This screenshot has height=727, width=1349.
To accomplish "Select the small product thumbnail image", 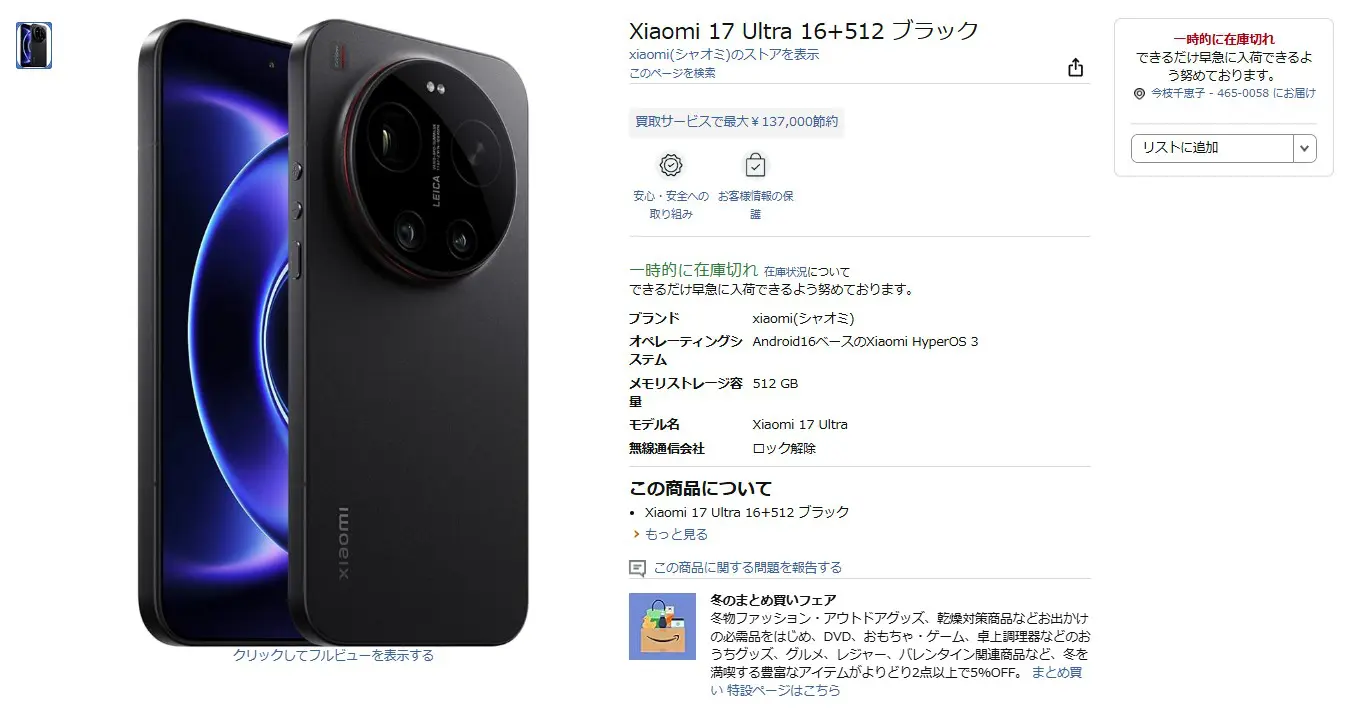I will coord(34,45).
